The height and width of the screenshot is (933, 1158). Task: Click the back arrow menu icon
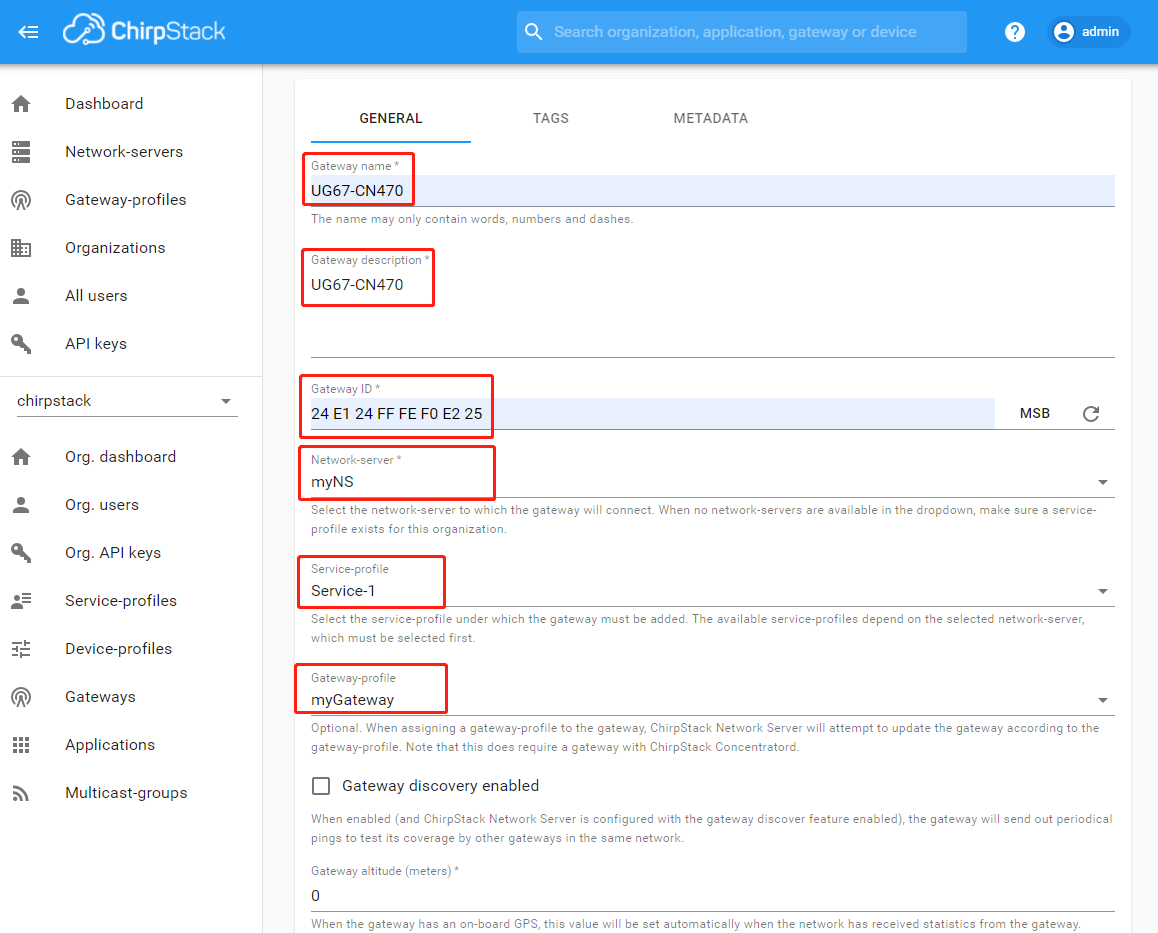(29, 32)
